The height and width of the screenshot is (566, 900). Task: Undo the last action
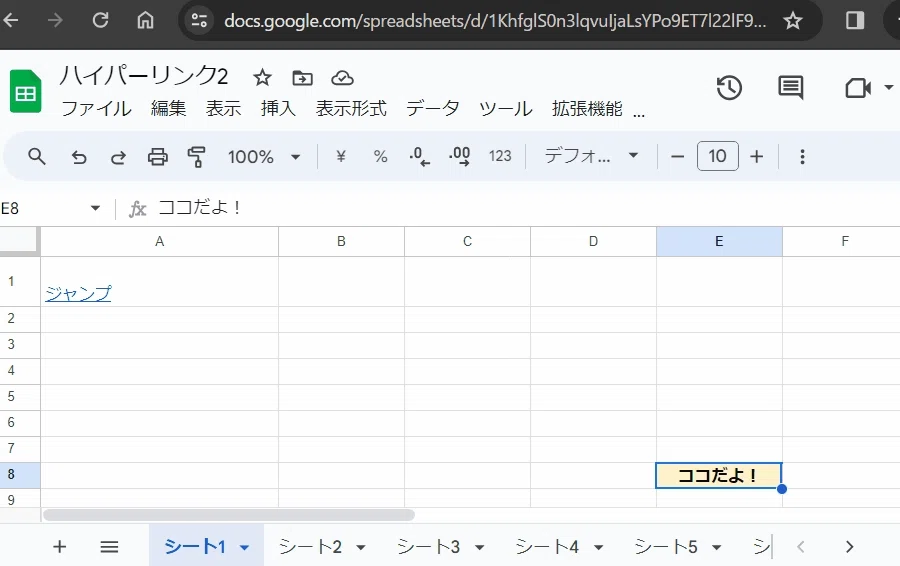[79, 156]
